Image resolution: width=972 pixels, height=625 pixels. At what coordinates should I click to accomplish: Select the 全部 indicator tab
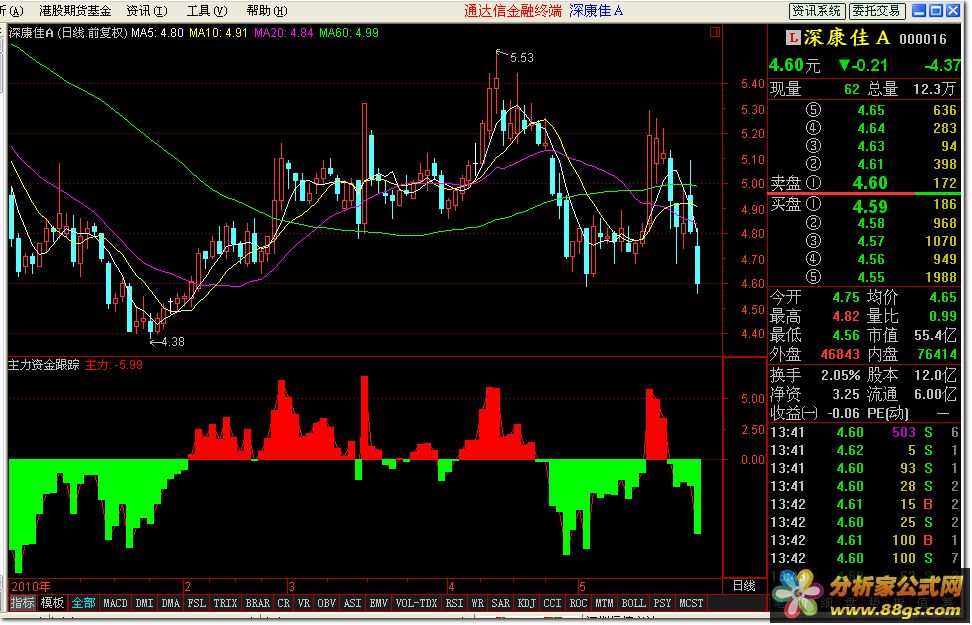click(83, 603)
